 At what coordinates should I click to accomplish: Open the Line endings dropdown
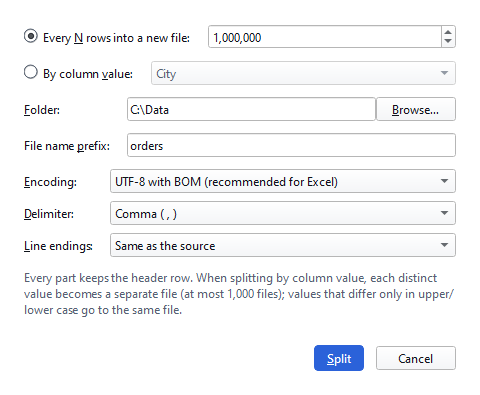[x=283, y=245]
